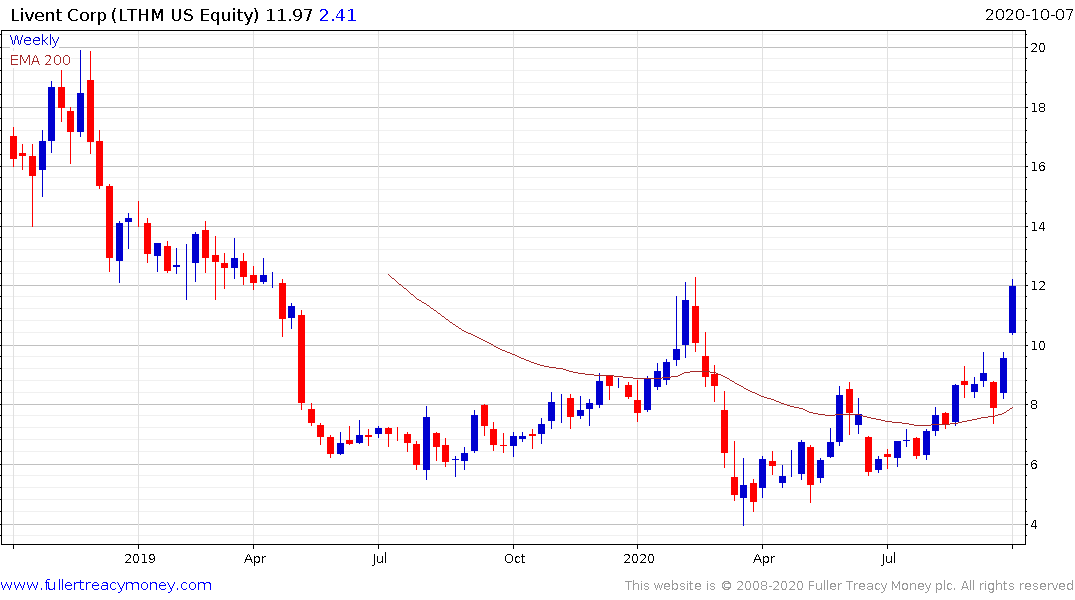Click the x-axis label '2019'
The height and width of the screenshot is (600, 1075).
140,559
